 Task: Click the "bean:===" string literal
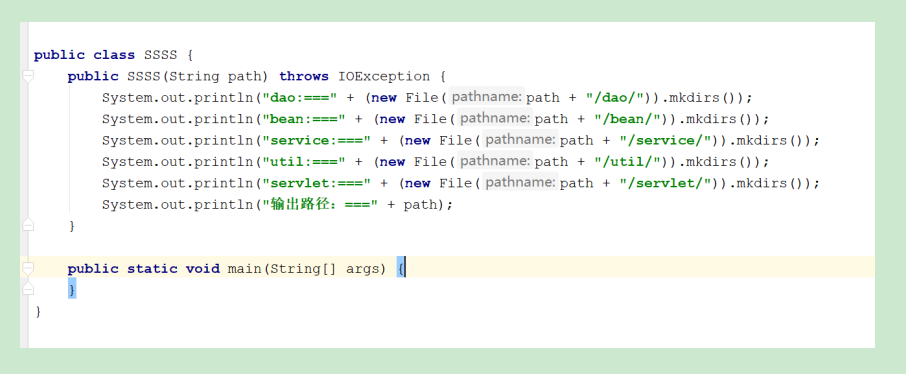coord(303,119)
